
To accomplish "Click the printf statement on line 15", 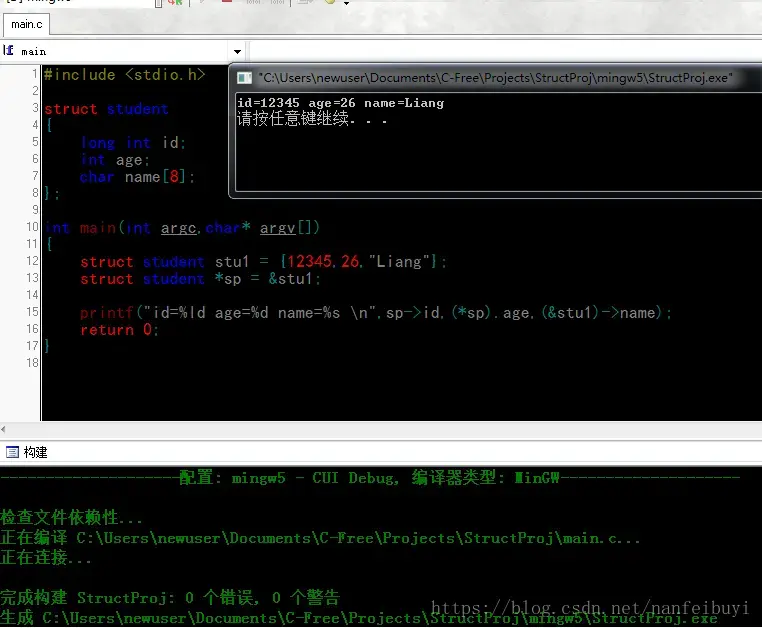I will point(376,313).
